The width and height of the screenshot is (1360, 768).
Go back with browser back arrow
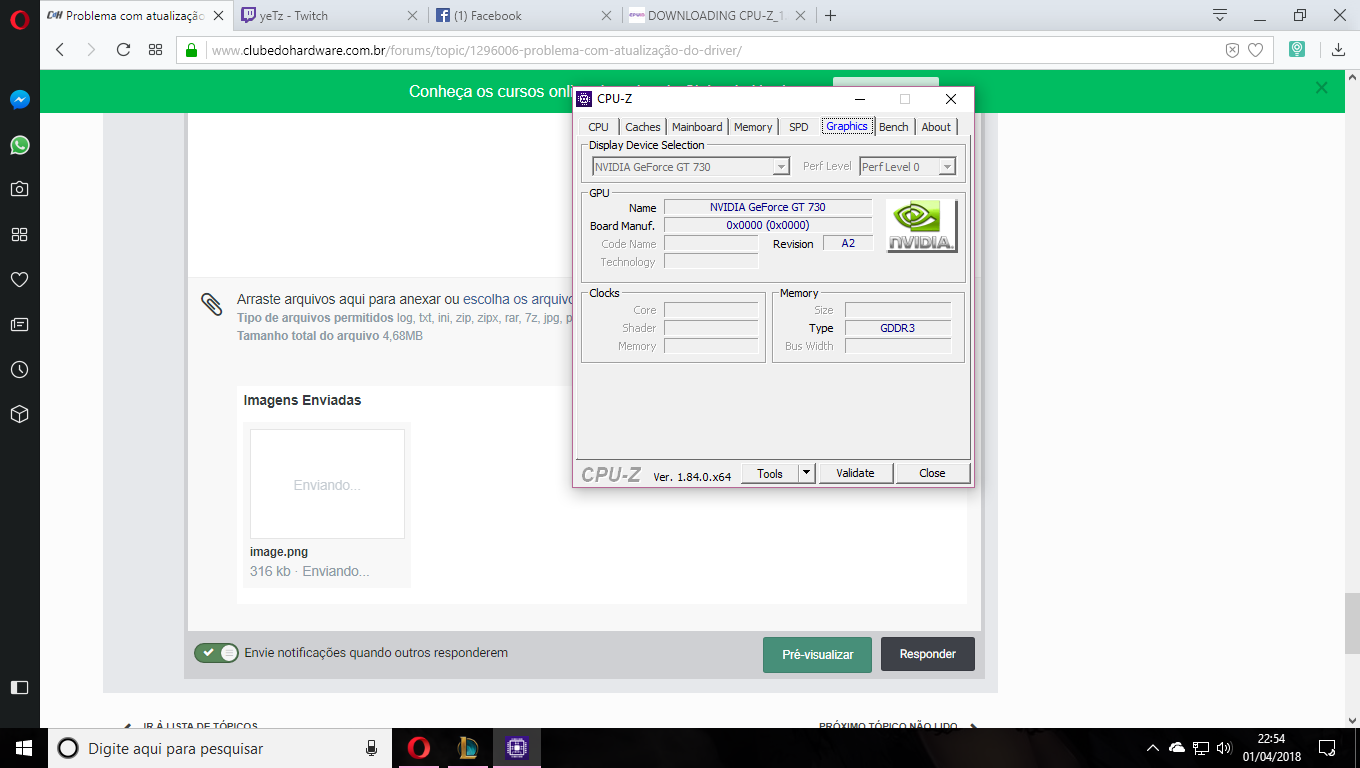click(60, 50)
